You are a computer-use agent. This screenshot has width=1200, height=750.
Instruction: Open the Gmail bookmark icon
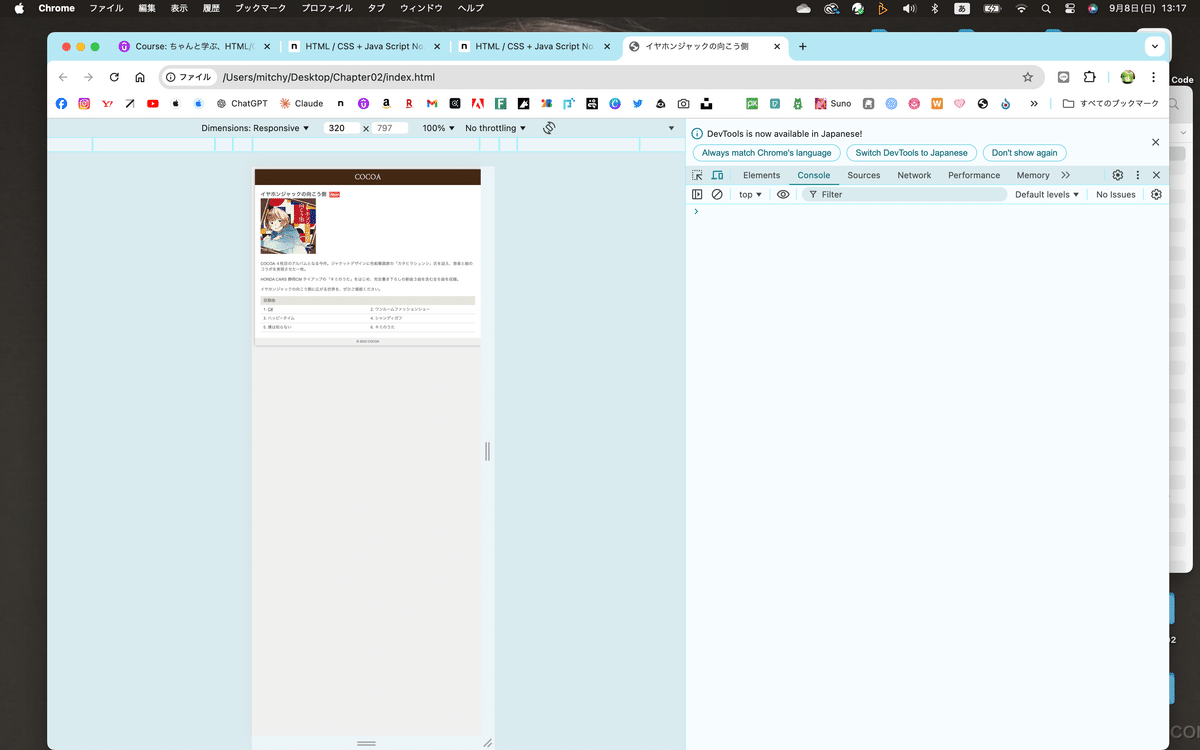[x=432, y=103]
